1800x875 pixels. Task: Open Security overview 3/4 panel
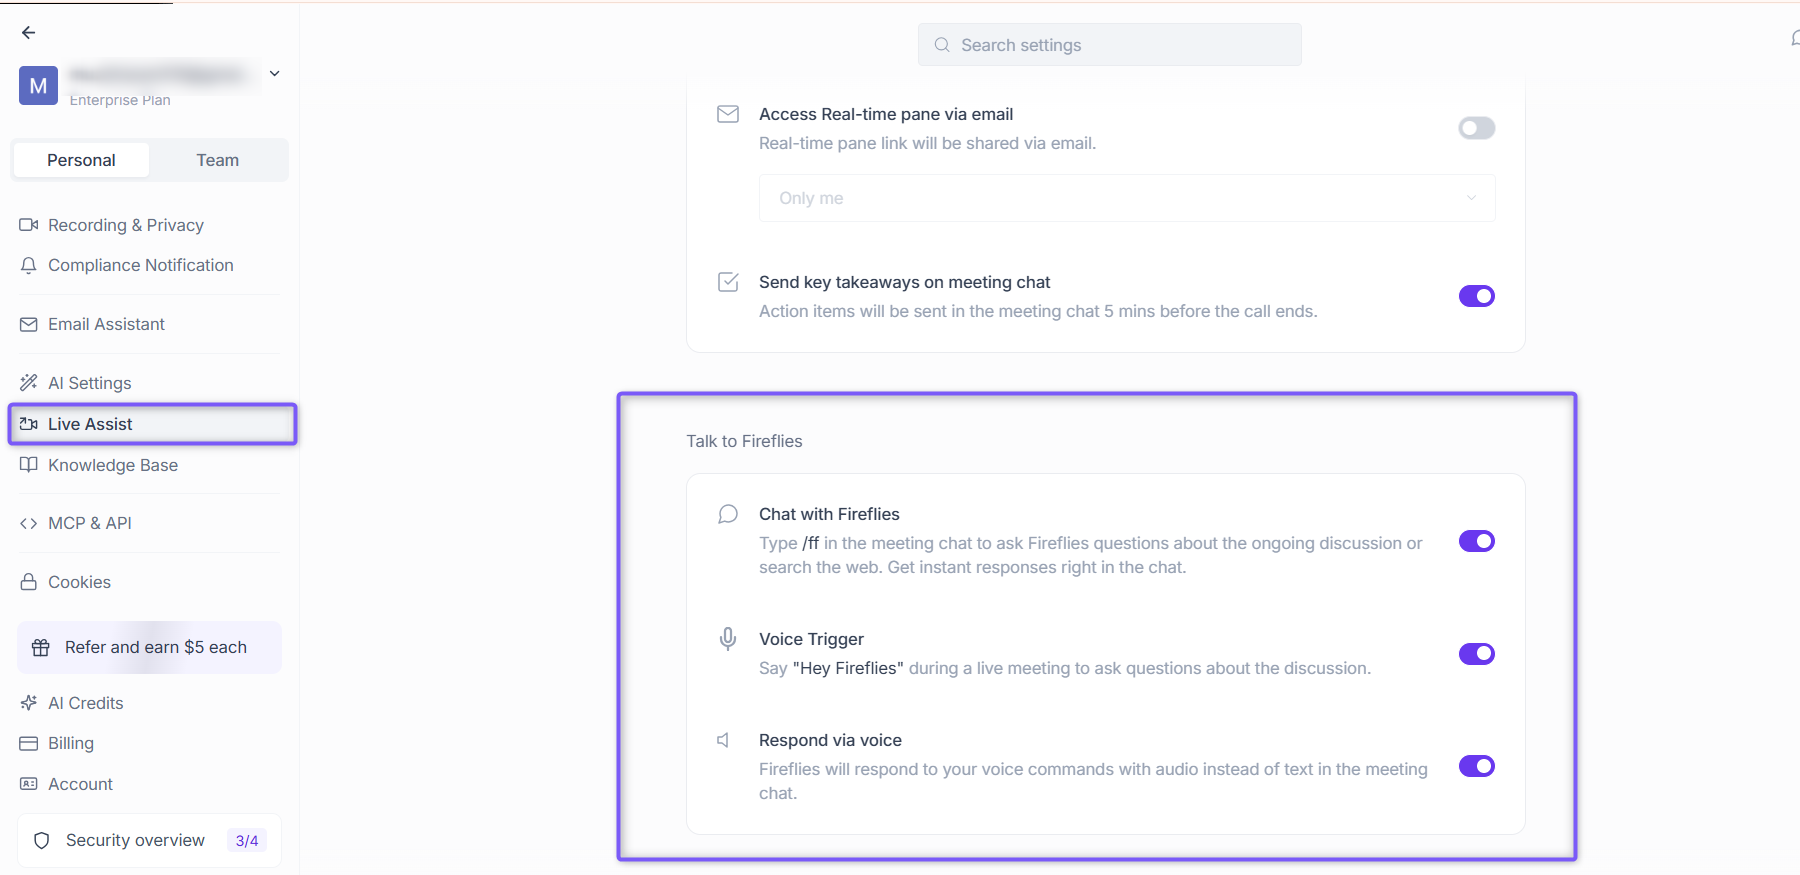pyautogui.click(x=149, y=840)
